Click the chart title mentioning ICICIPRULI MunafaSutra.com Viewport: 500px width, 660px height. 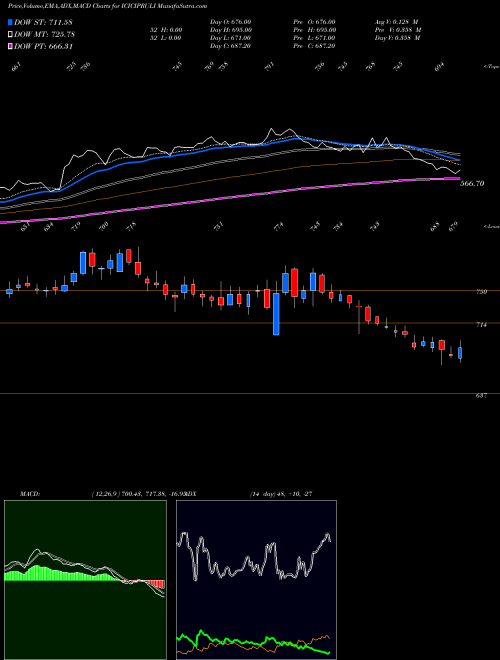pyautogui.click(x=107, y=6)
